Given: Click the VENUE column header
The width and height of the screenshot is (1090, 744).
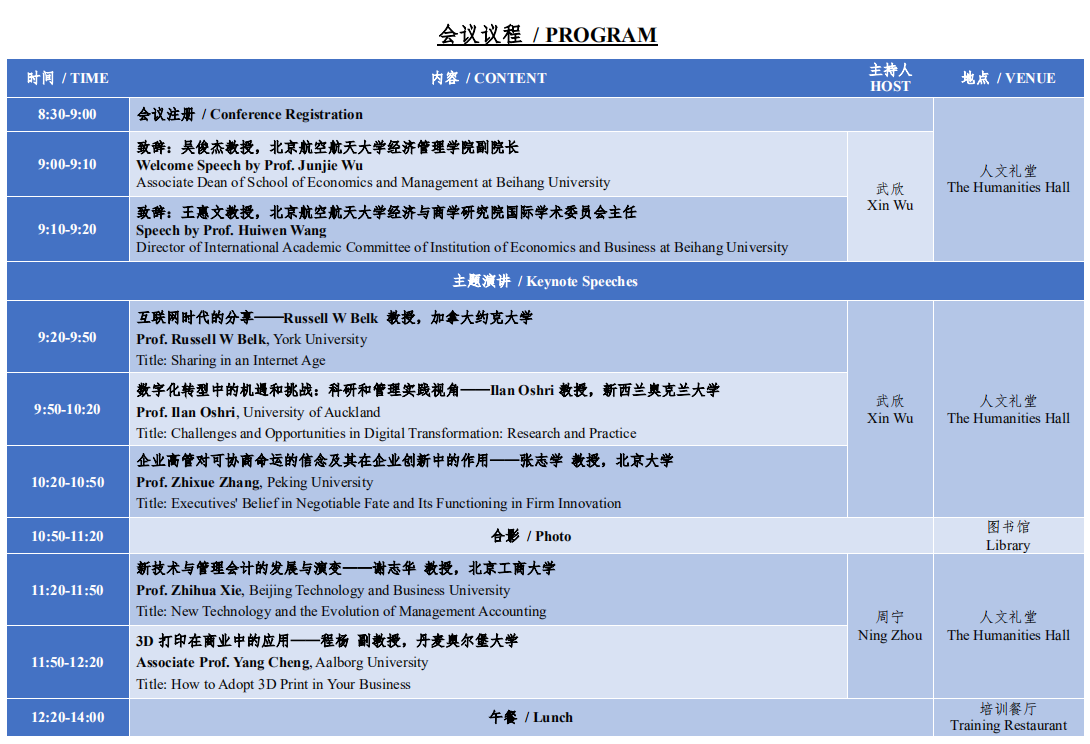Looking at the screenshot, I should (x=1008, y=78).
